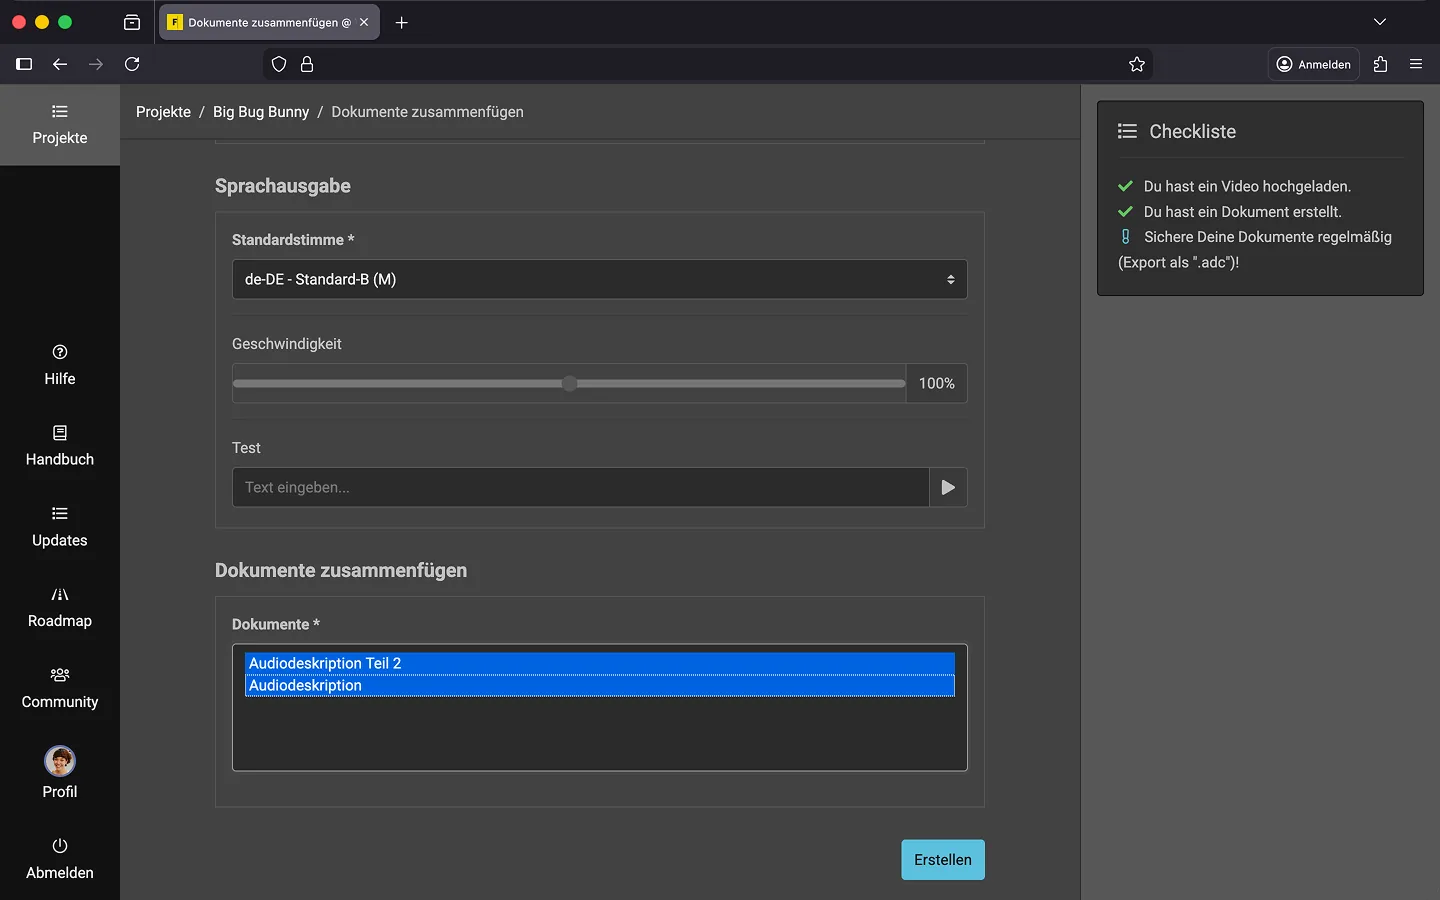Play the test voice sample
Screen dimensions: 1440x900
[x=948, y=487]
